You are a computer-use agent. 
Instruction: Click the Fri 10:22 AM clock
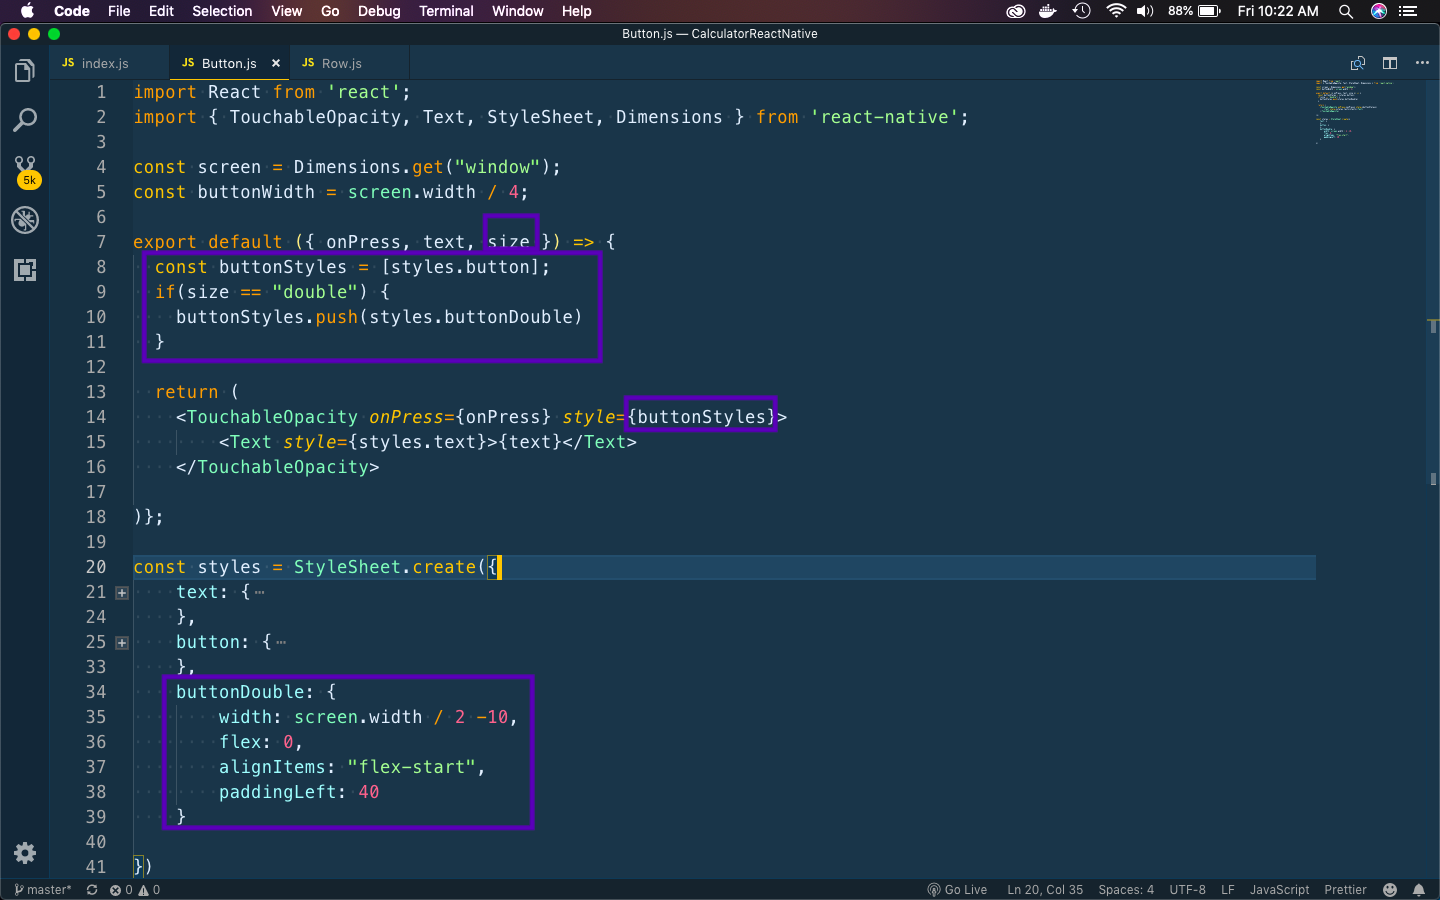1278,11
